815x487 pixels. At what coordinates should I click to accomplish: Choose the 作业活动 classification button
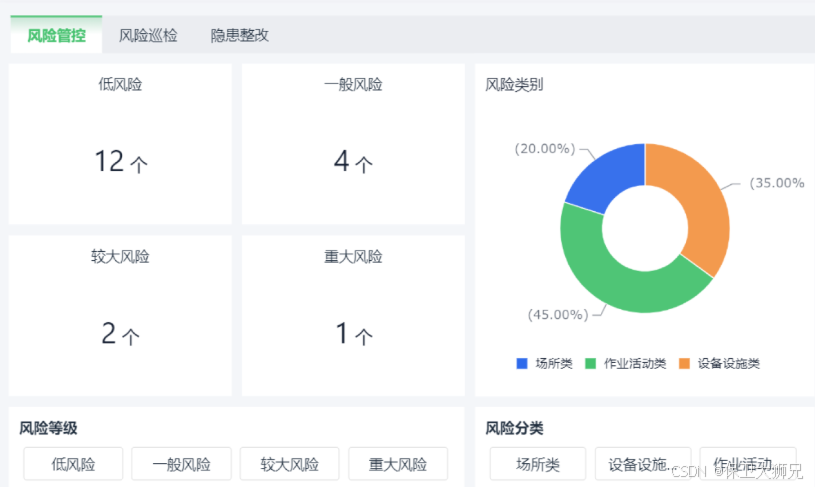[x=748, y=464]
